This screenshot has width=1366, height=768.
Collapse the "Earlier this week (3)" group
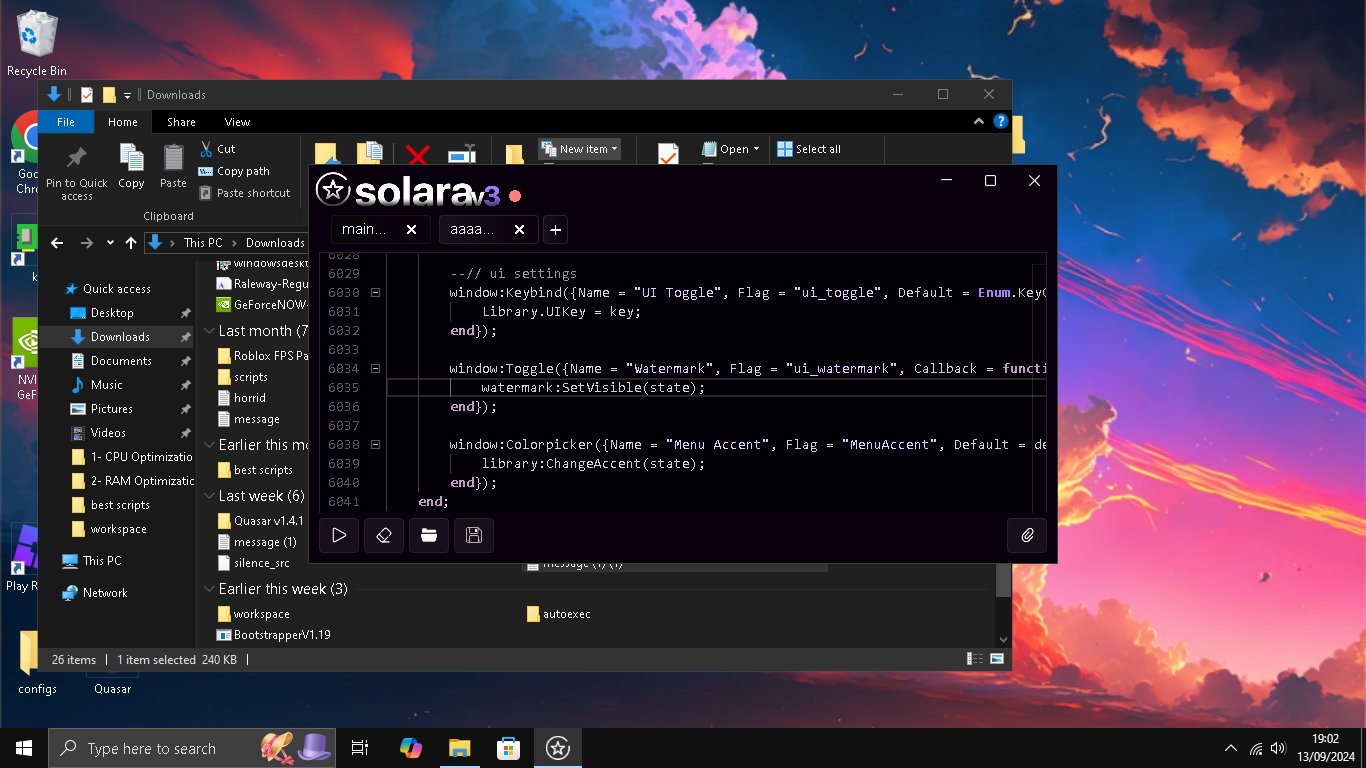click(209, 589)
